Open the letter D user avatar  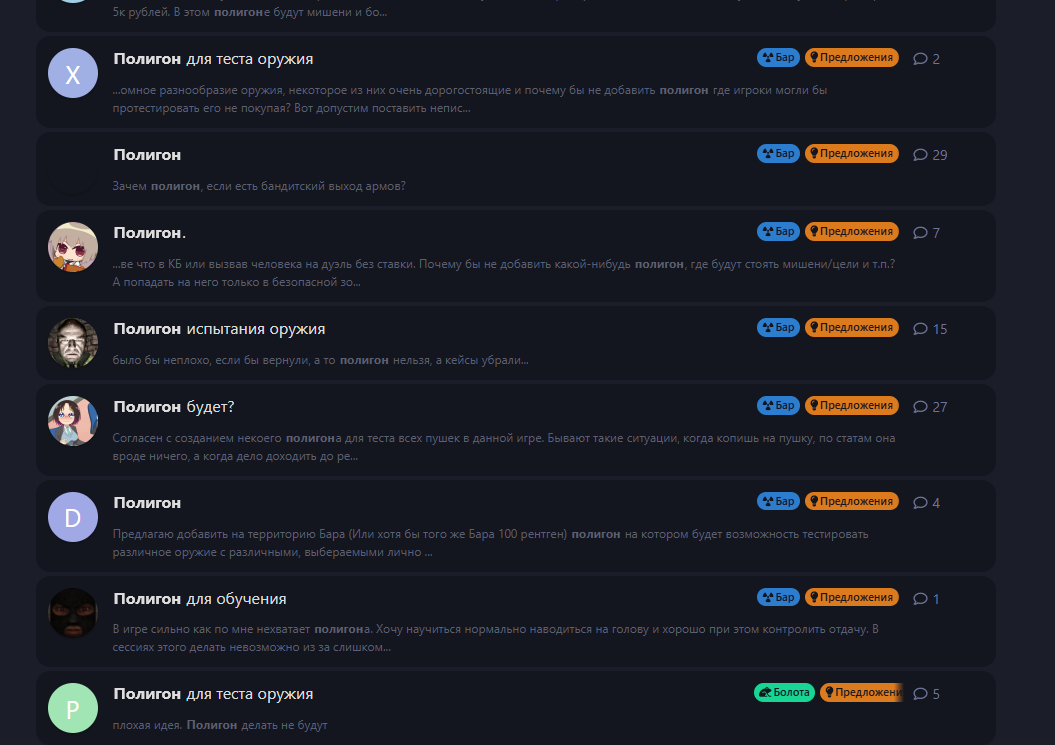click(x=73, y=517)
